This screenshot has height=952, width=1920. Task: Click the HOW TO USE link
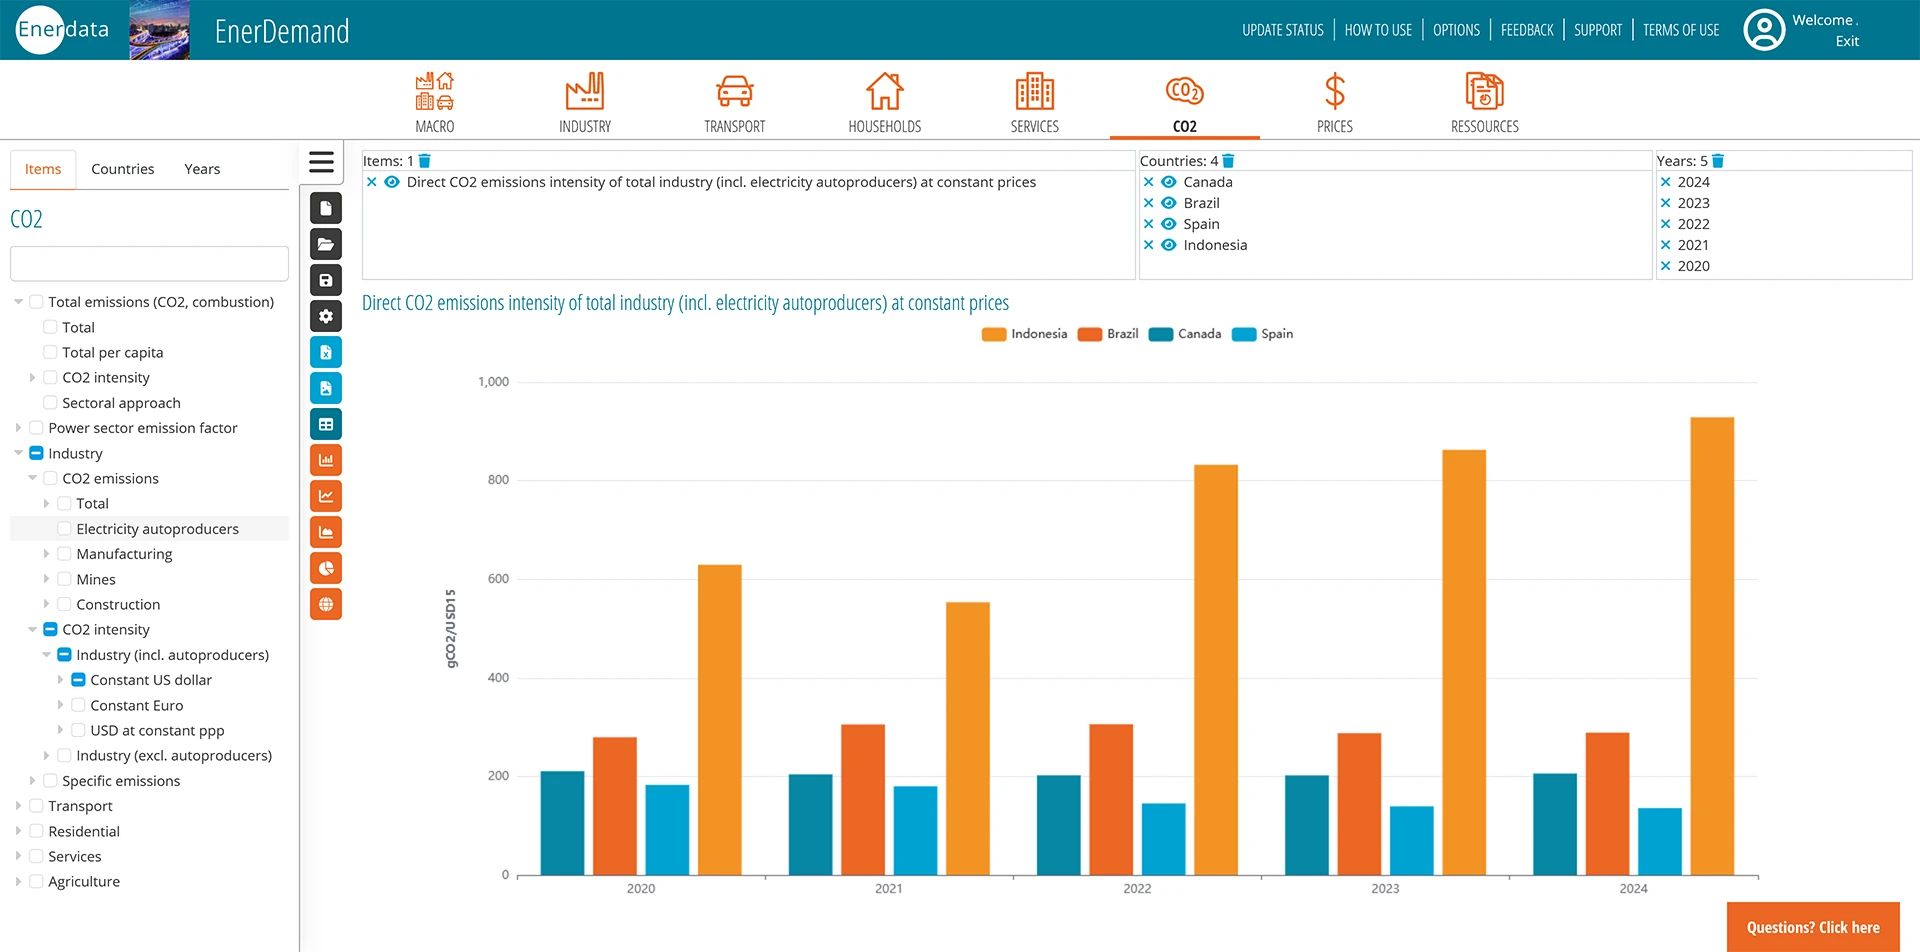(1377, 30)
